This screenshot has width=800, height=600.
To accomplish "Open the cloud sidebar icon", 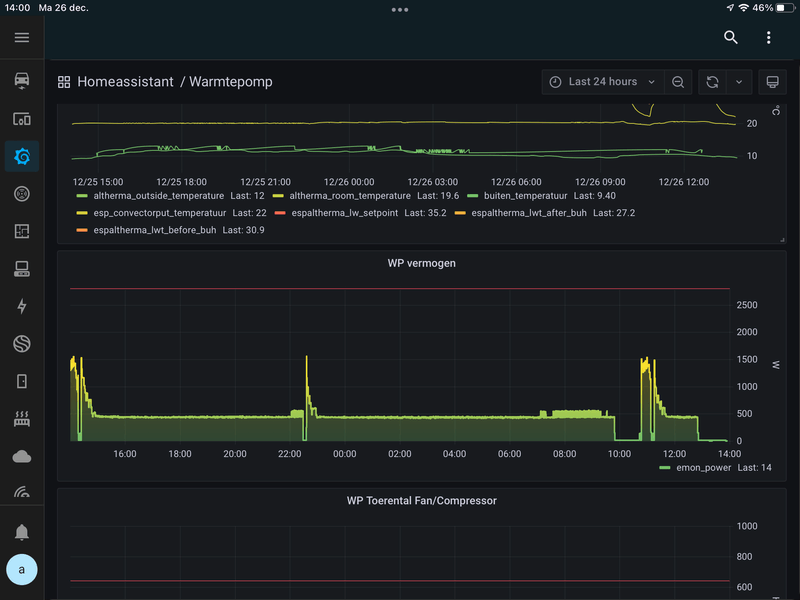I will [22, 457].
